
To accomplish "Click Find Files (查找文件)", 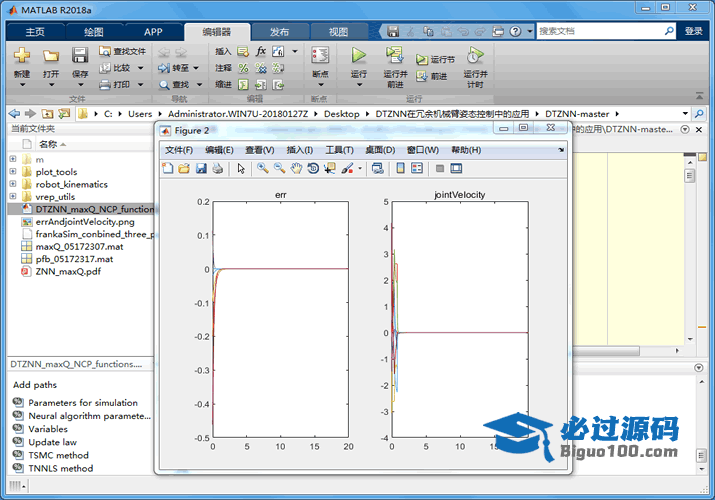I will [122, 51].
